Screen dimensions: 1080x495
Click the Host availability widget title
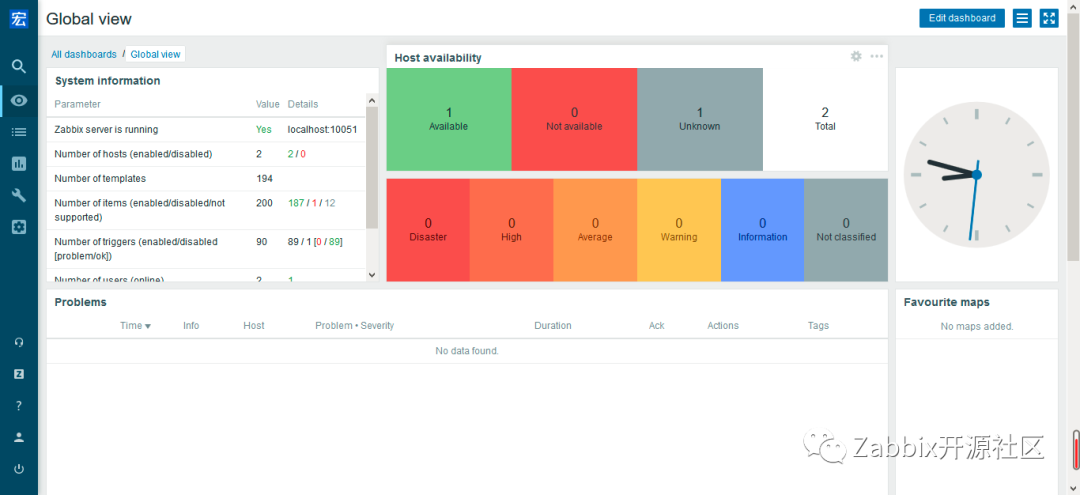(x=438, y=58)
